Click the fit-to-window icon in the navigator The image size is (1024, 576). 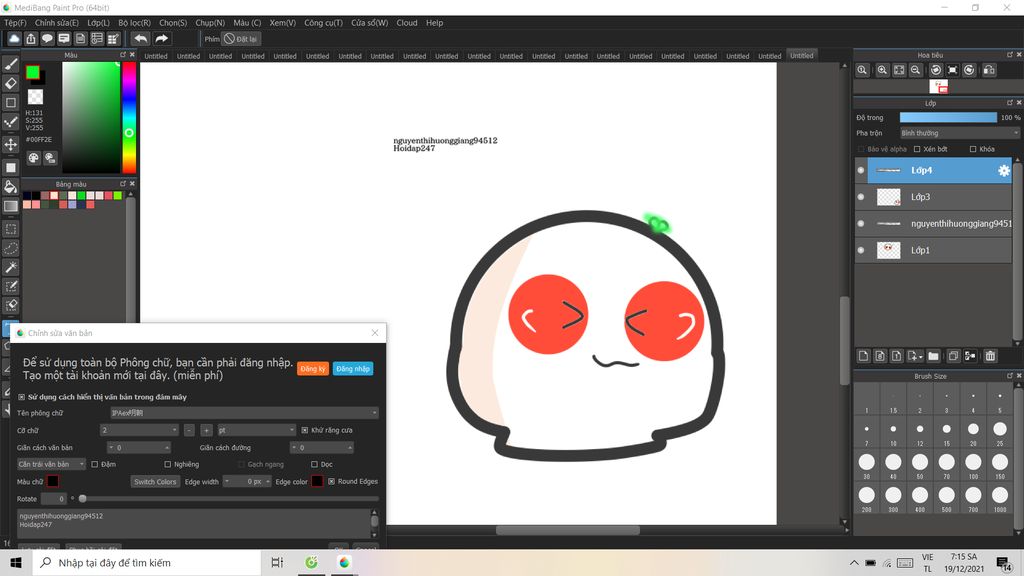899,70
